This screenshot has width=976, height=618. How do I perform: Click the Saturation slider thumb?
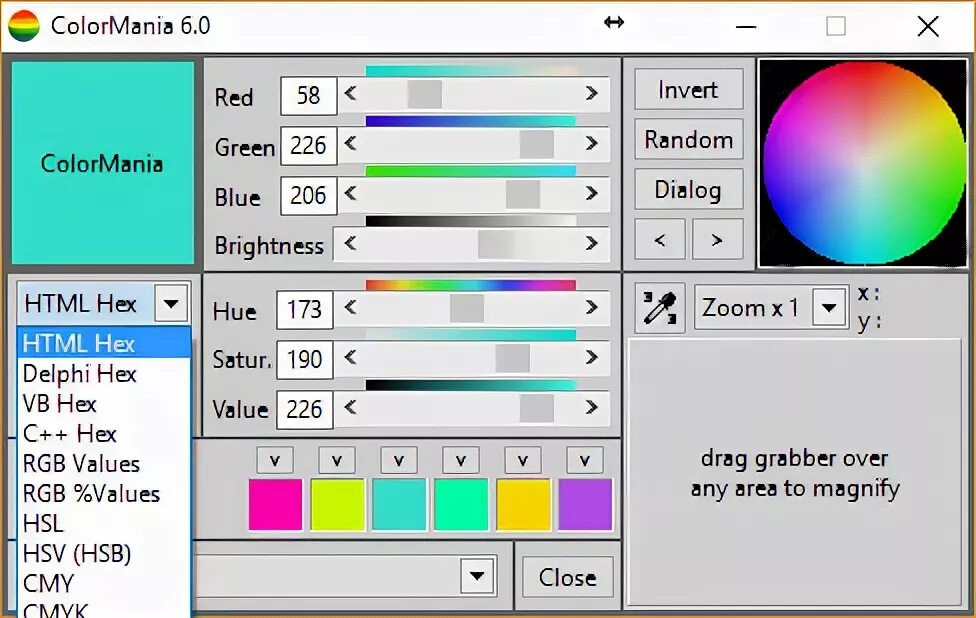pyautogui.click(x=512, y=357)
